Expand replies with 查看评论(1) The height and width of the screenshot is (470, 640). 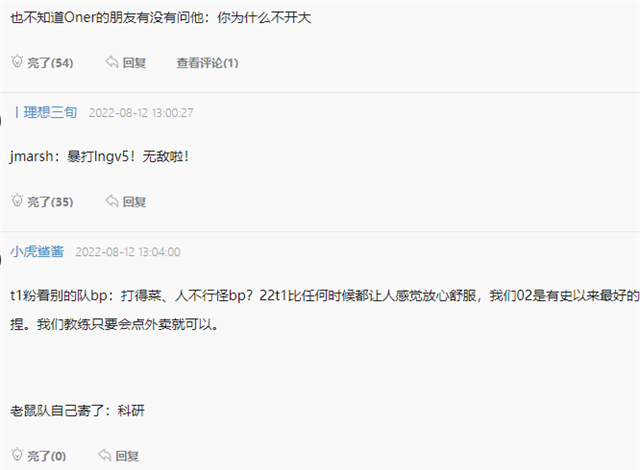[x=207, y=63]
